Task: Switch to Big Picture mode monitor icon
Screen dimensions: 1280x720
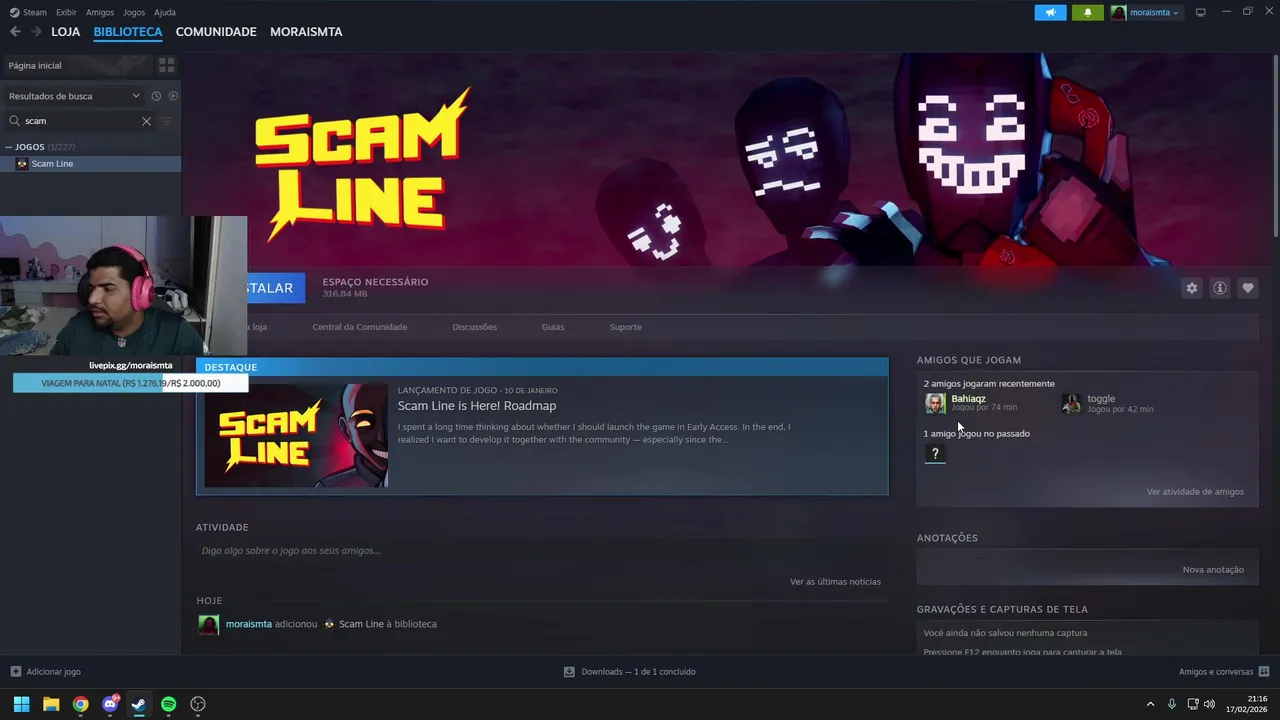Action: 1201,12
